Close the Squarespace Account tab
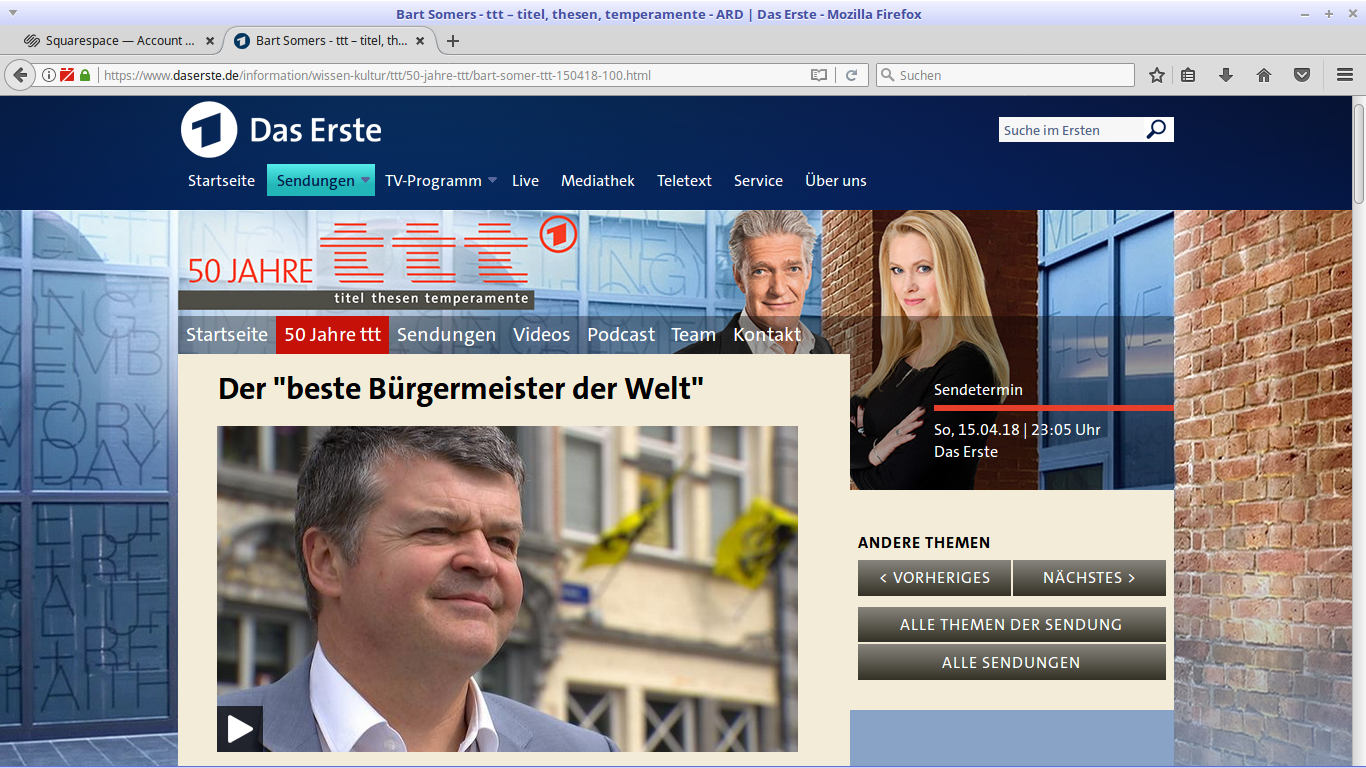 (210, 41)
